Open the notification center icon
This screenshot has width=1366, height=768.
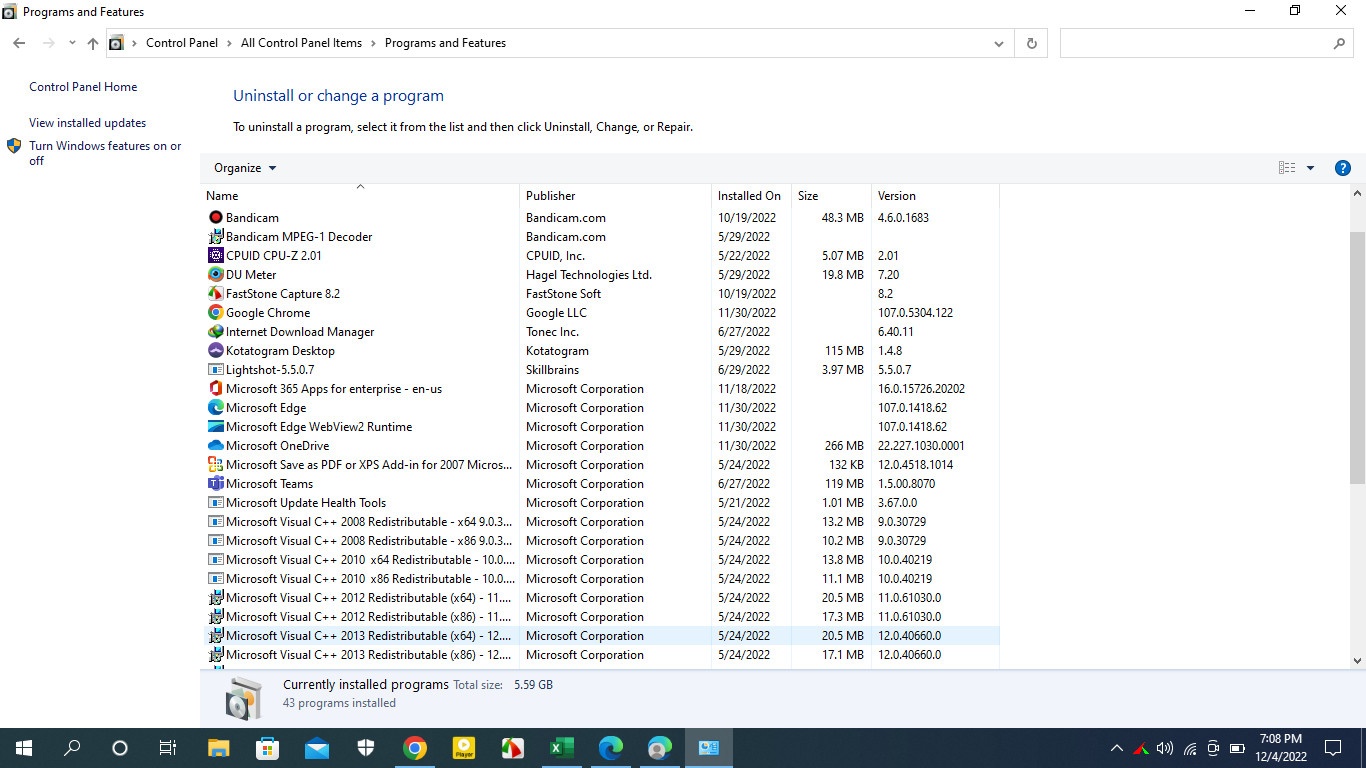click(1333, 748)
